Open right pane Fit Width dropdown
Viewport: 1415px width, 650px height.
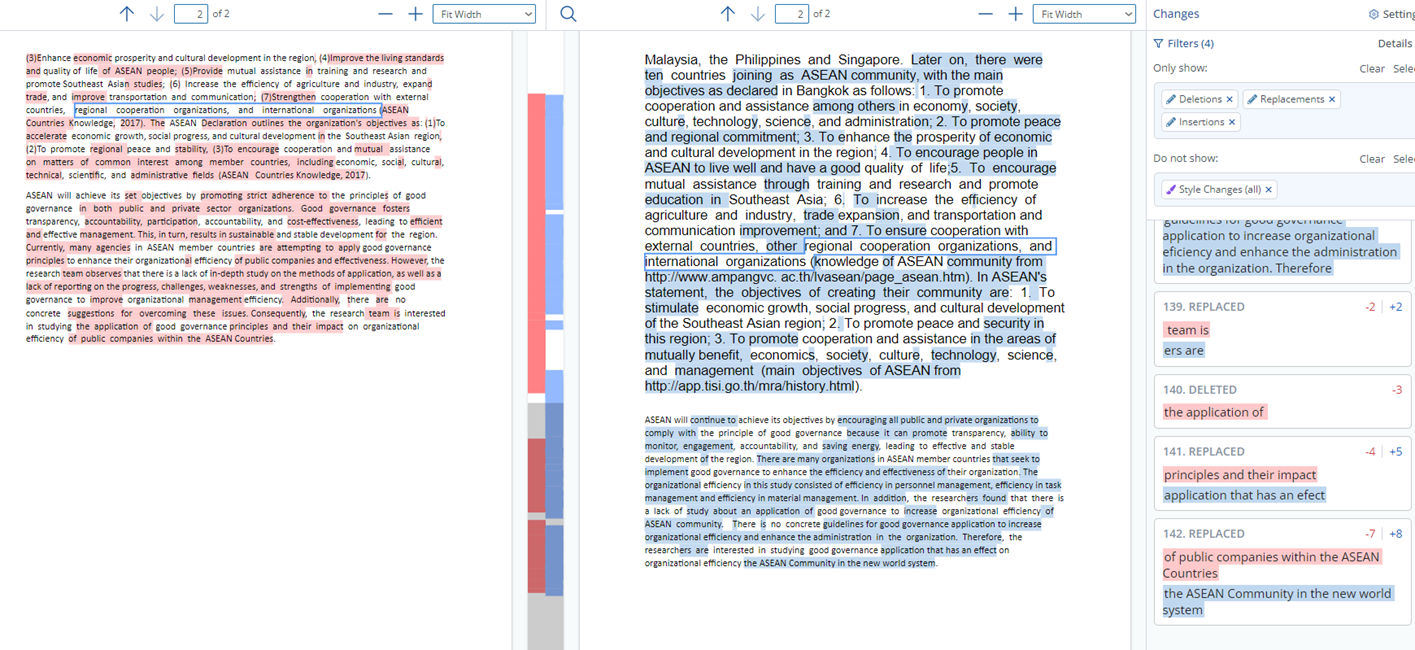point(1085,14)
